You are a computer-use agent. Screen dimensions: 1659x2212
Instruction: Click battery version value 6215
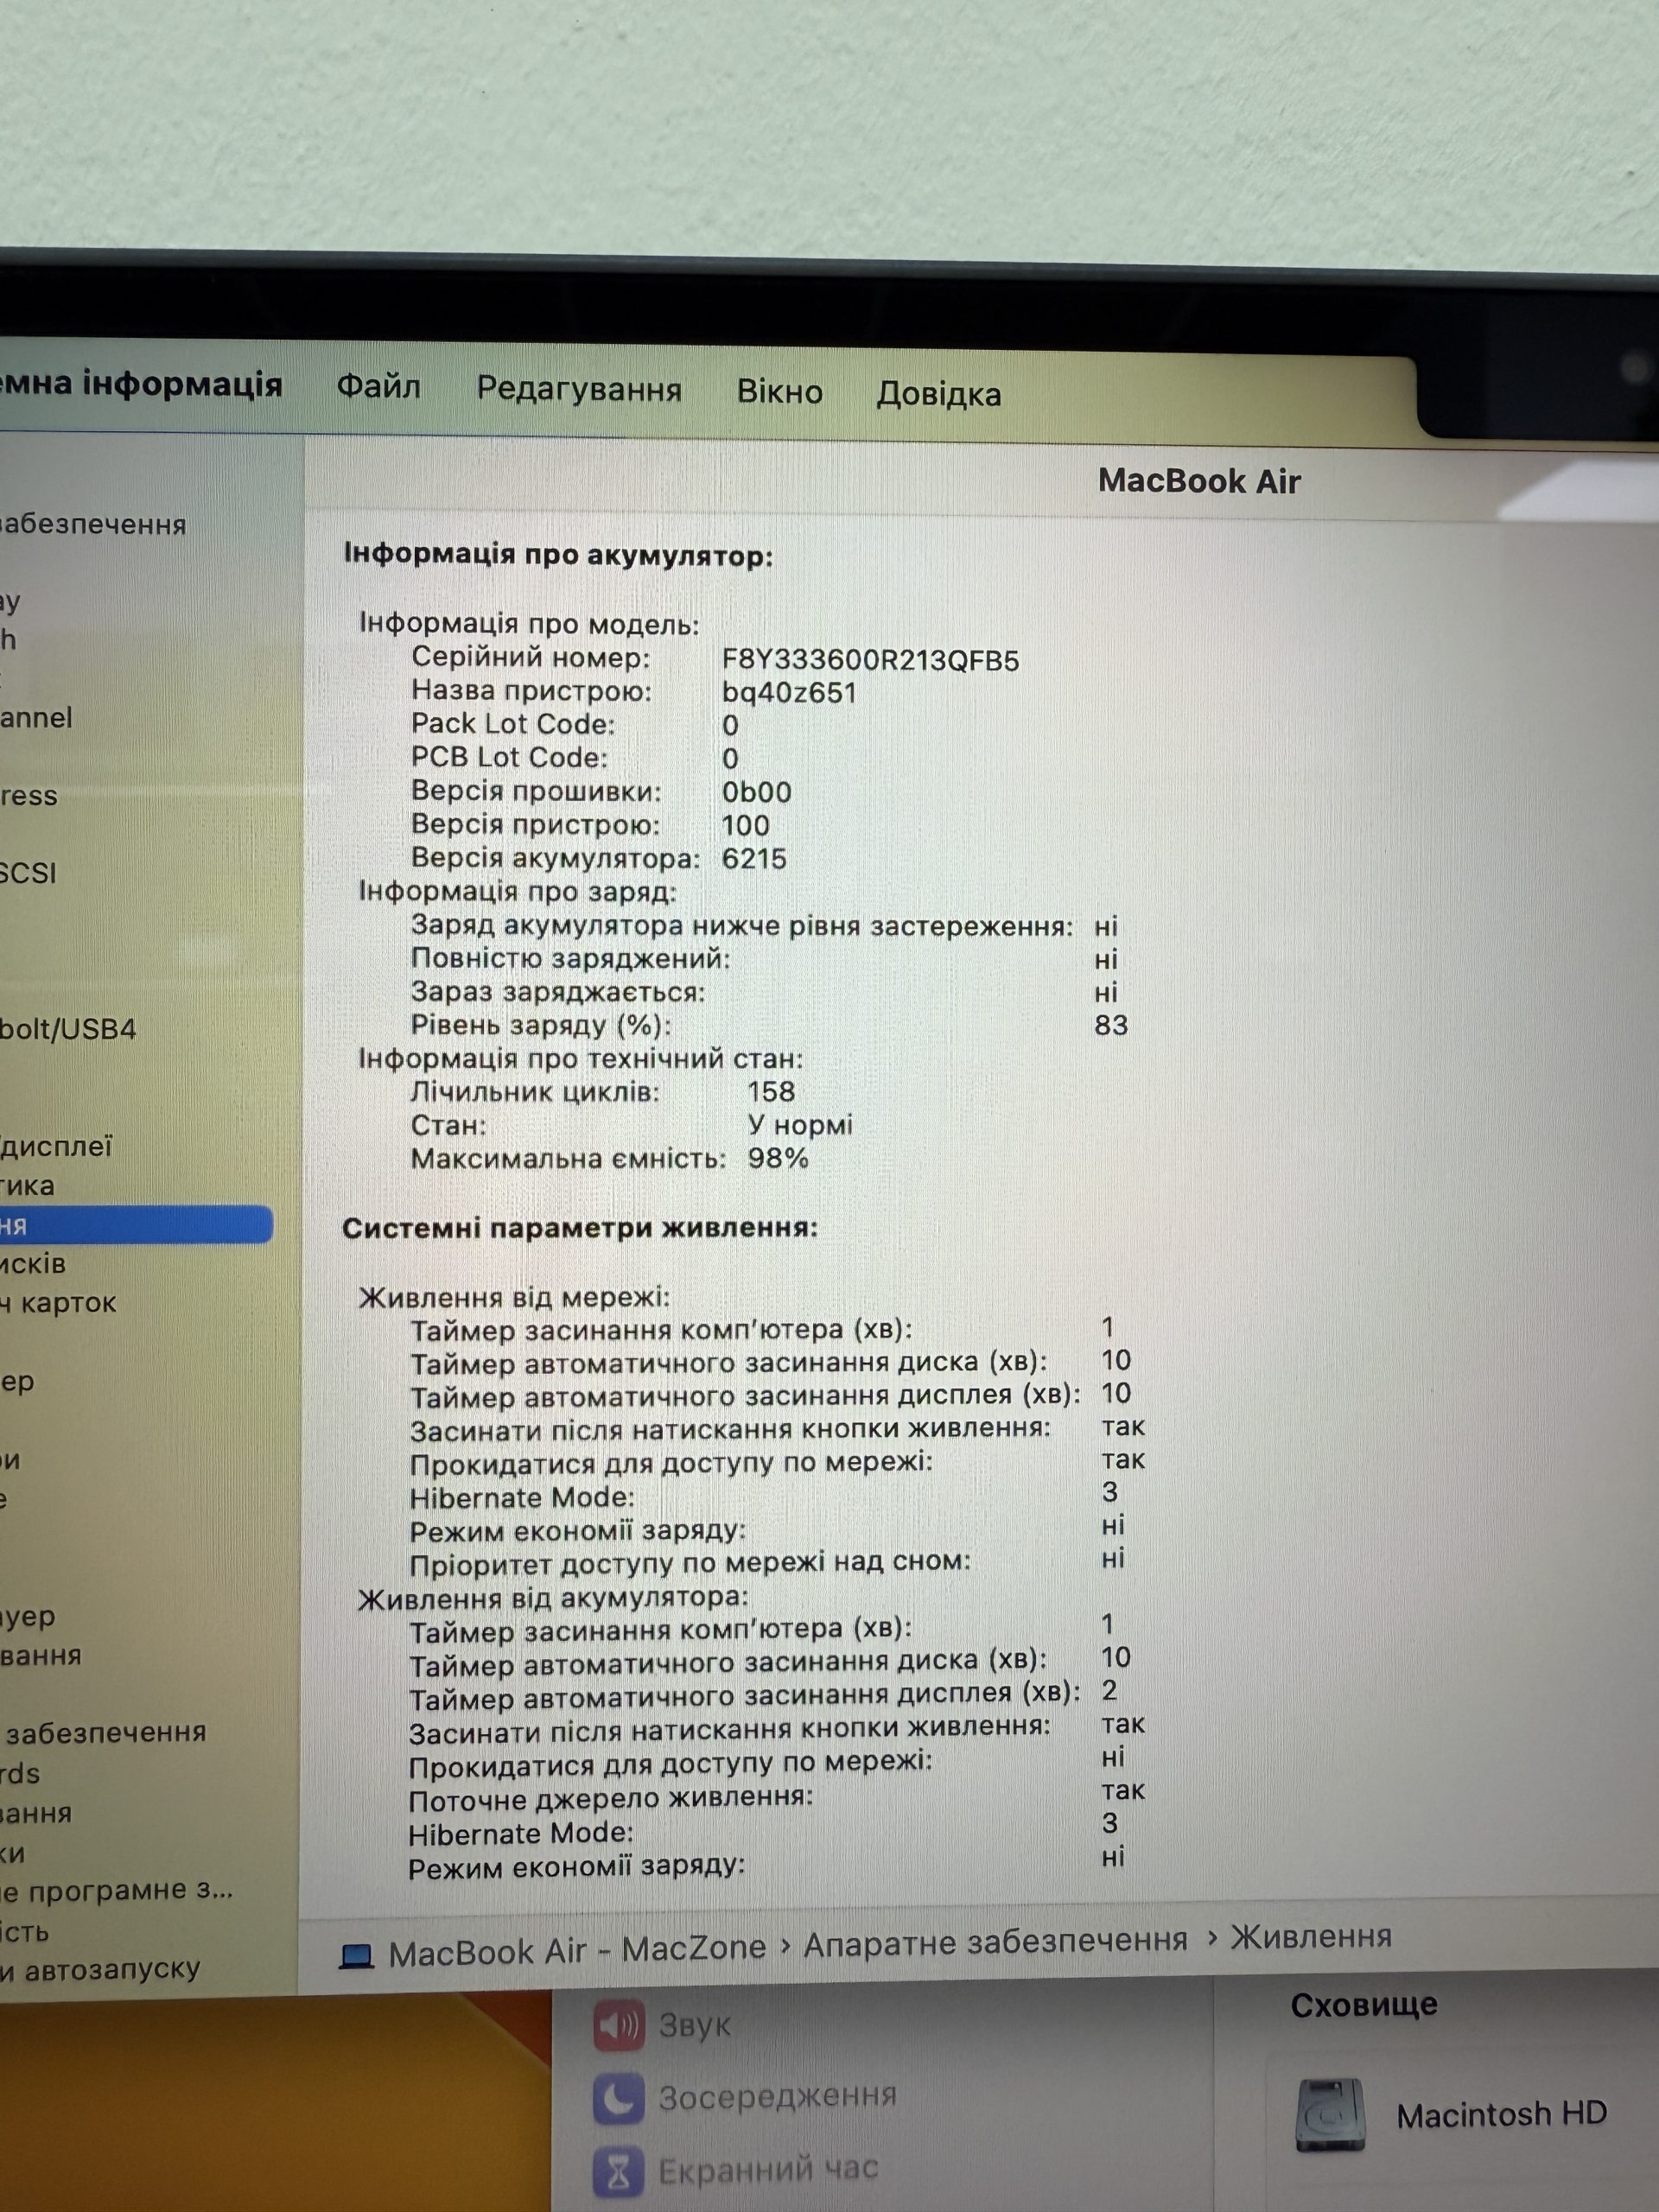pyautogui.click(x=754, y=859)
